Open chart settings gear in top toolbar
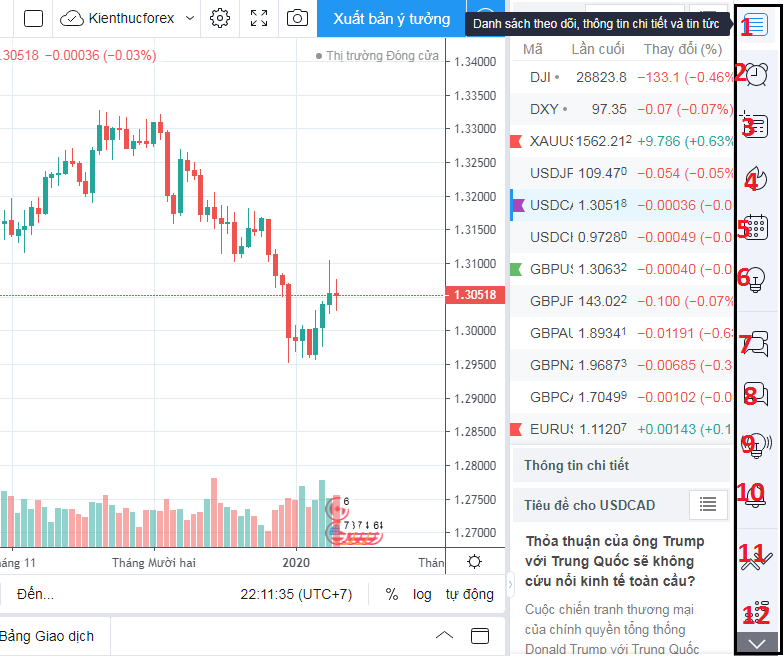 [220, 18]
